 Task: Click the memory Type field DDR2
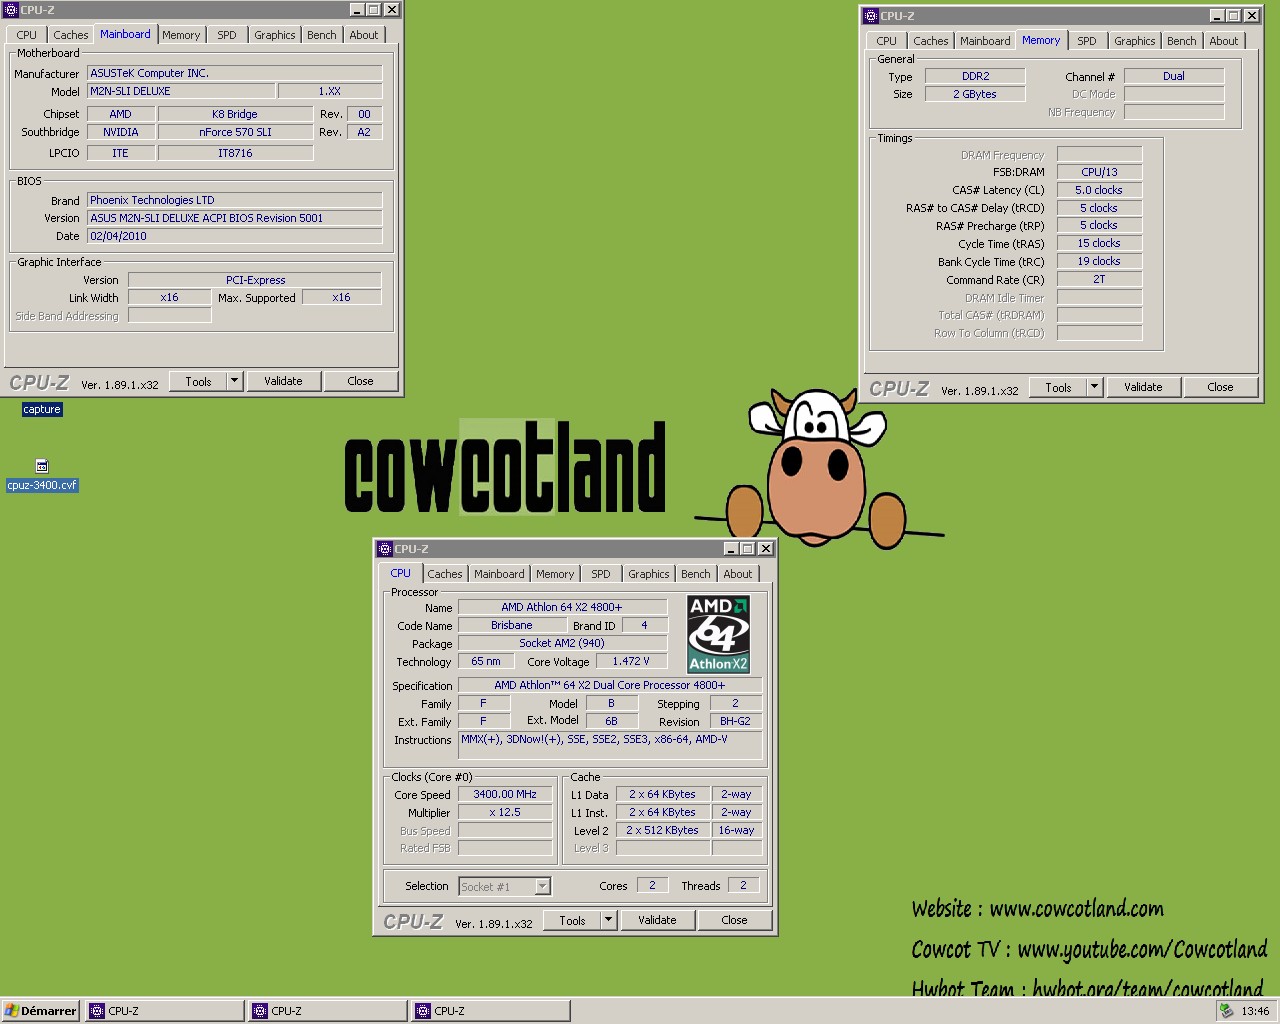click(x=975, y=76)
